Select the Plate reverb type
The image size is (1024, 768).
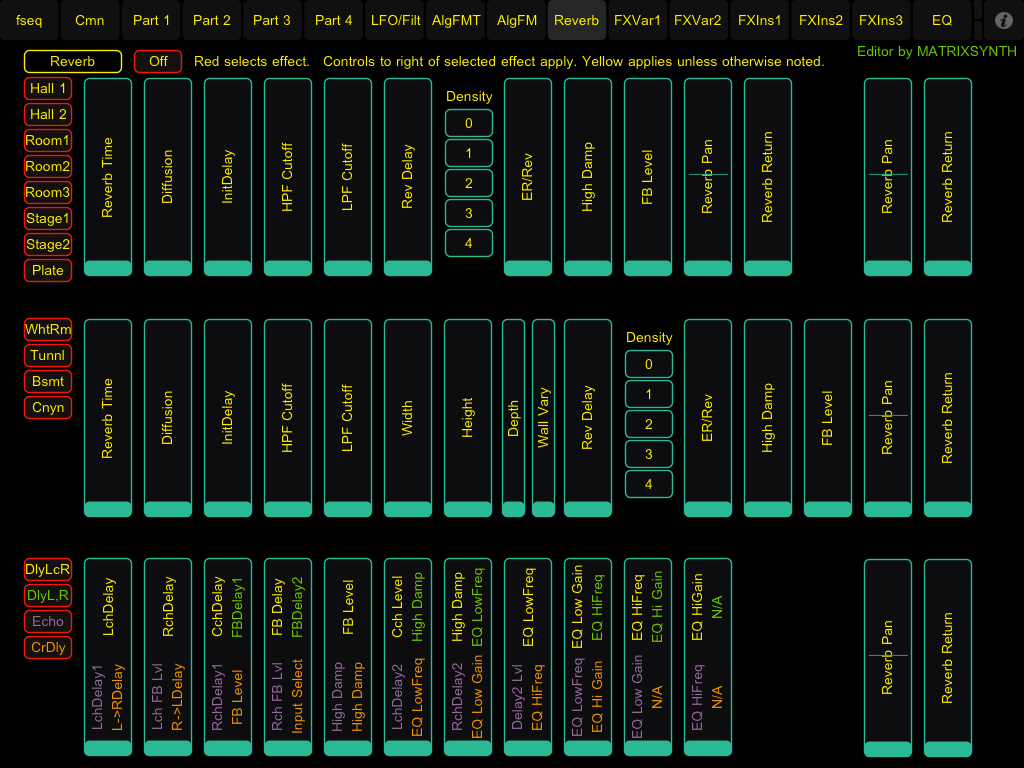click(48, 271)
